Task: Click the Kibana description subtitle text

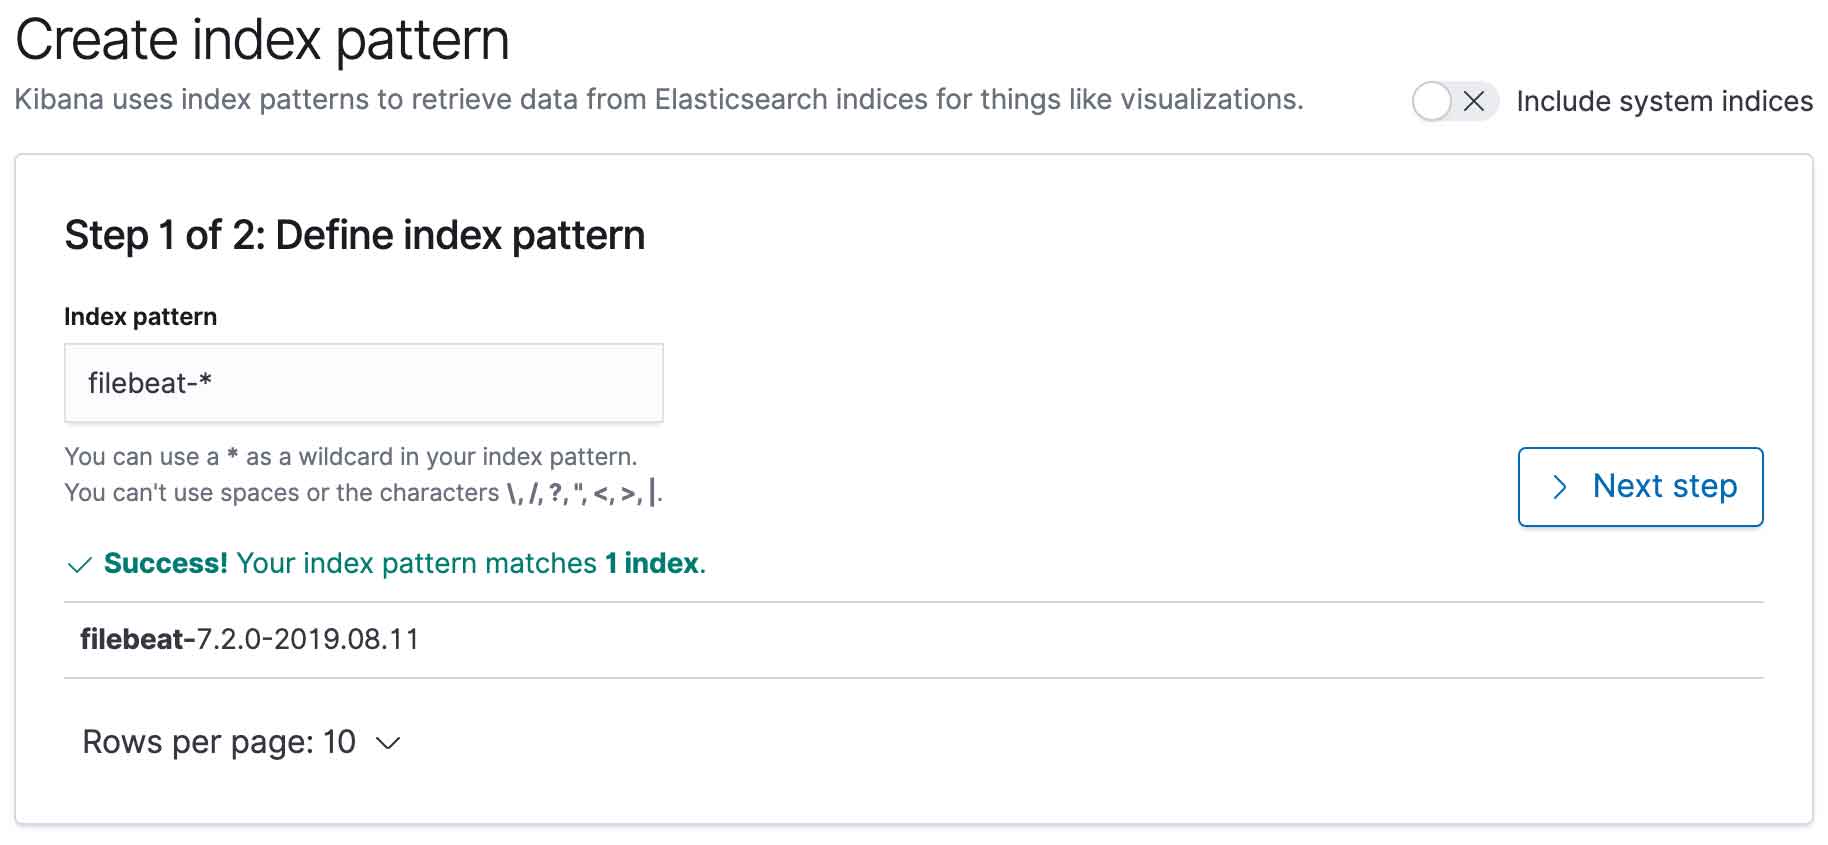Action: pyautogui.click(x=658, y=100)
